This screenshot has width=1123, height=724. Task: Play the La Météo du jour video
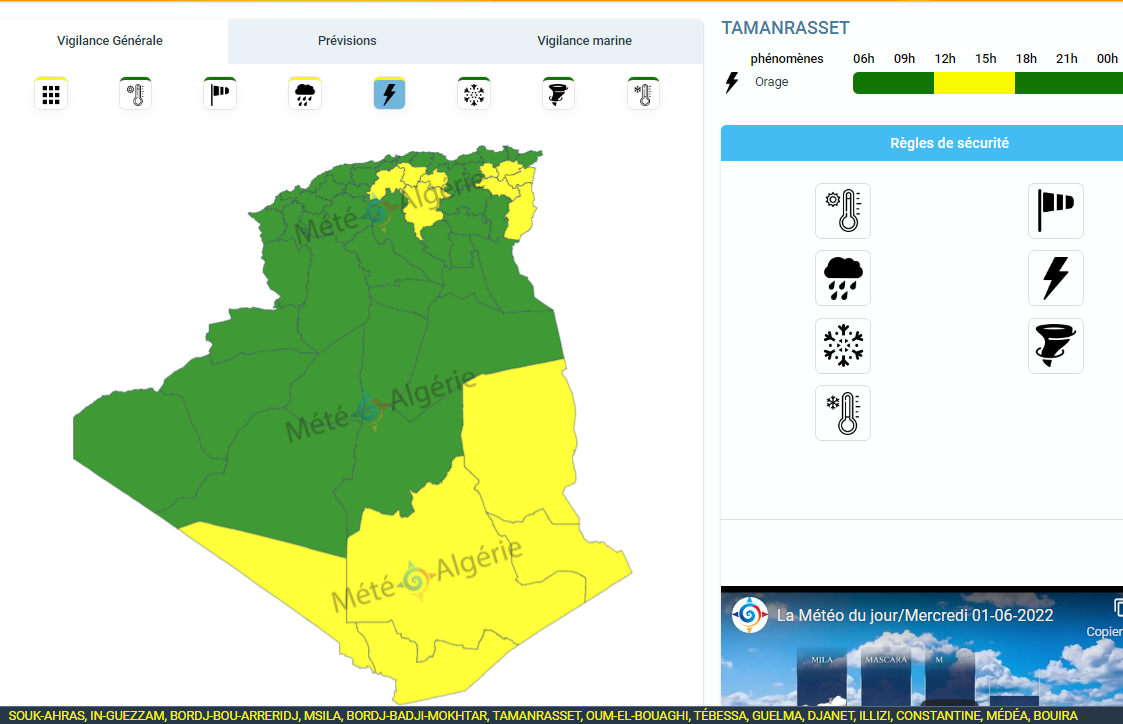(x=921, y=660)
